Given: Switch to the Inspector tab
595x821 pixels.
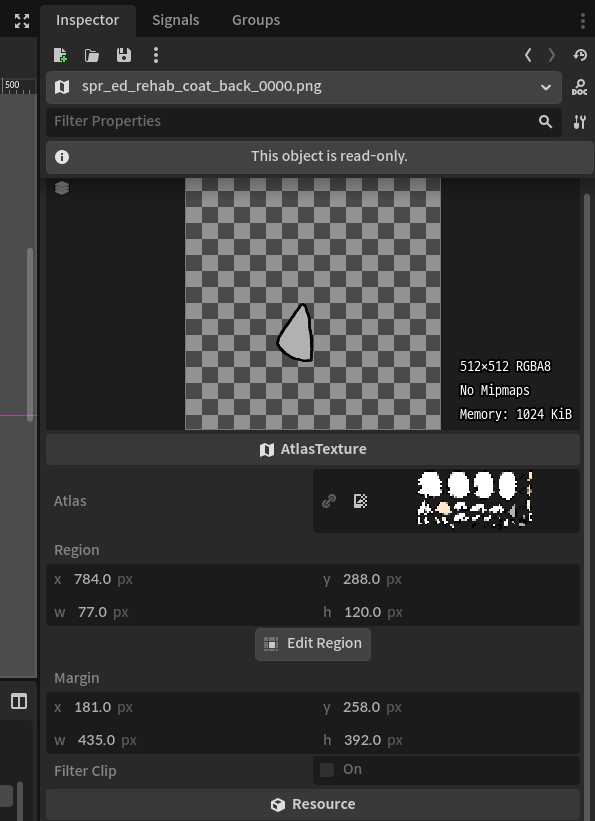Looking at the screenshot, I should point(87,20).
